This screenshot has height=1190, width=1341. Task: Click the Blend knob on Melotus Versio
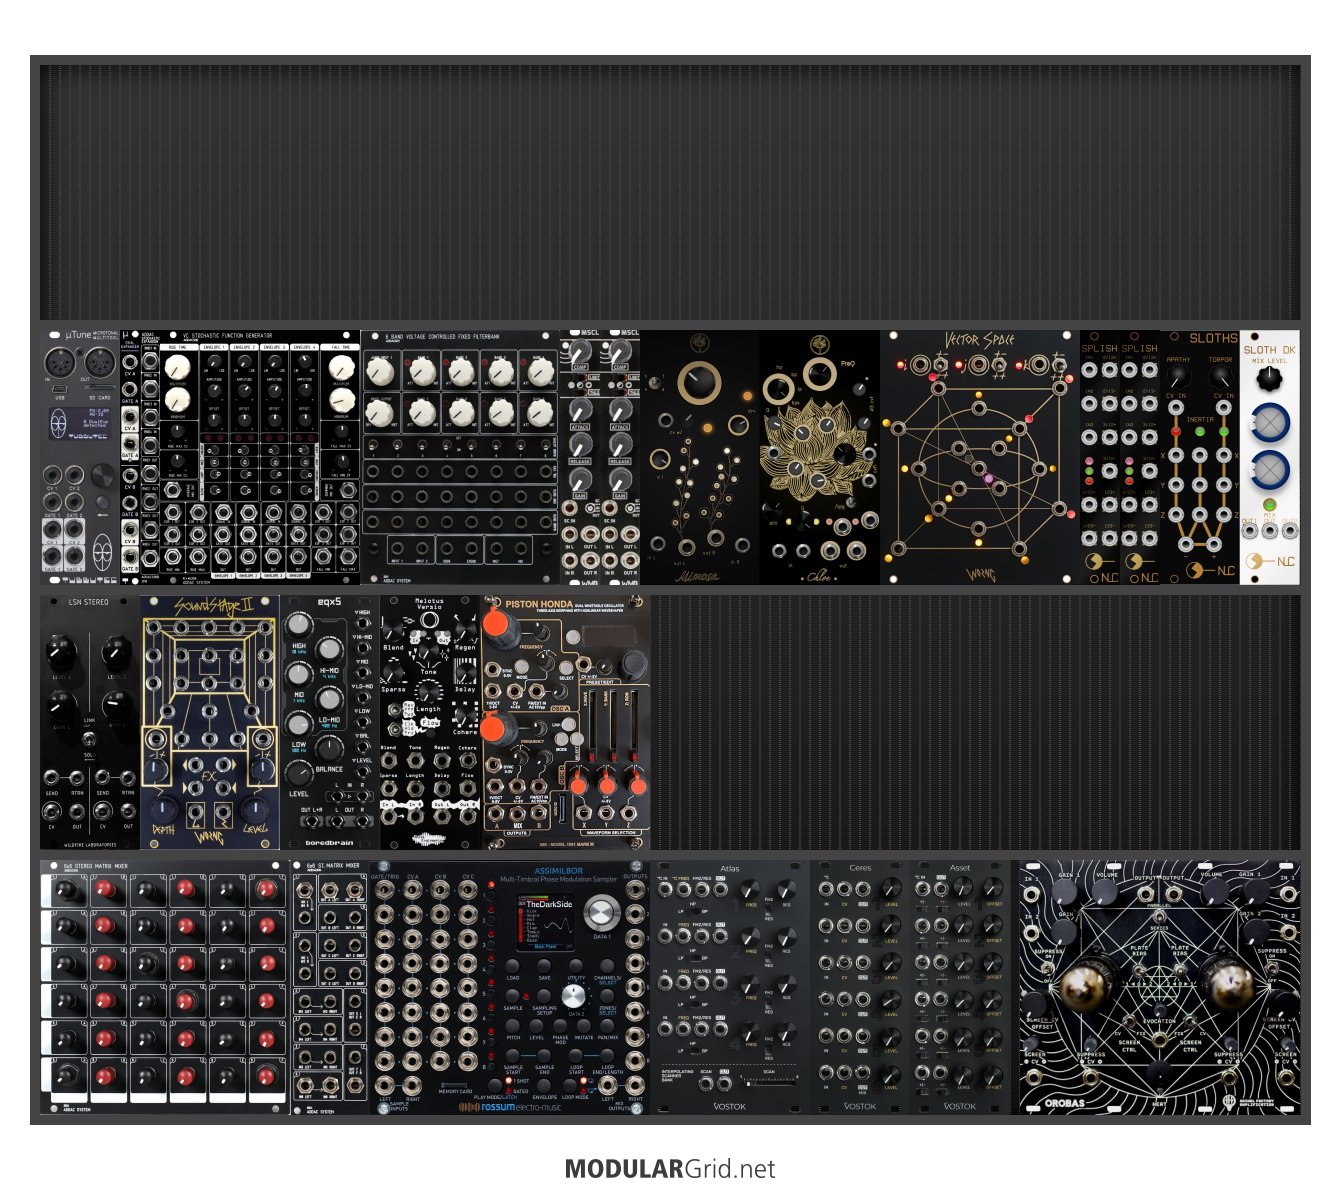click(x=395, y=629)
